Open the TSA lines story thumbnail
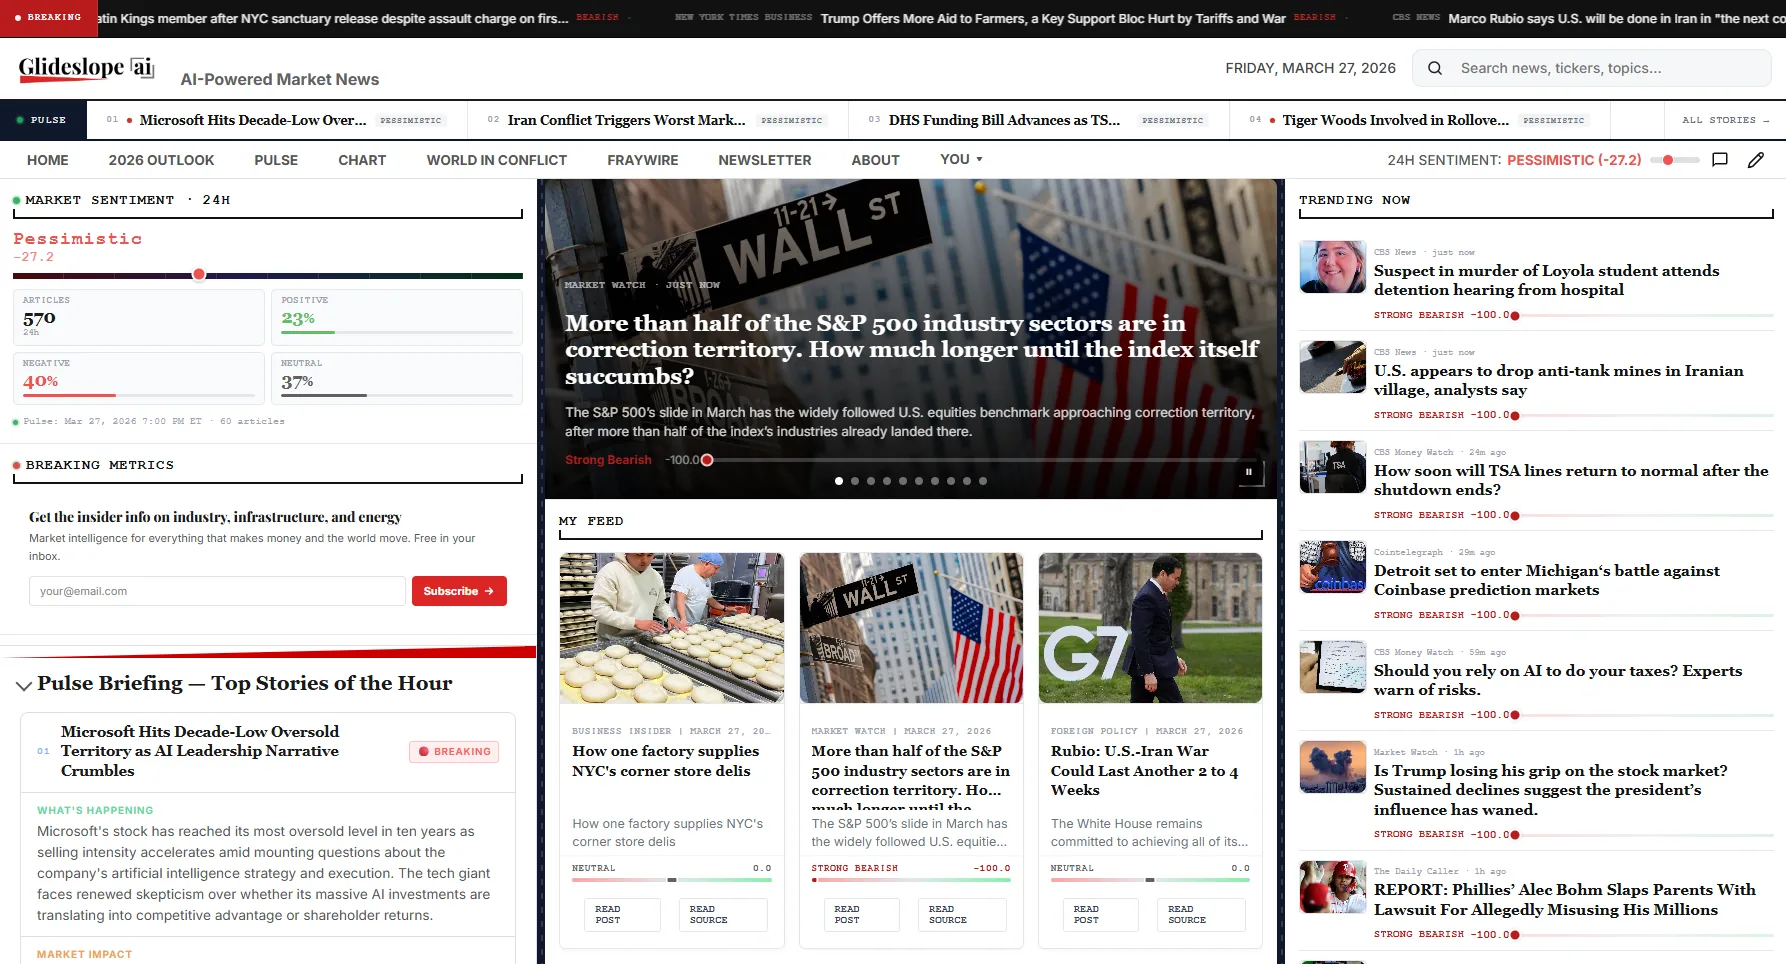 (x=1333, y=467)
